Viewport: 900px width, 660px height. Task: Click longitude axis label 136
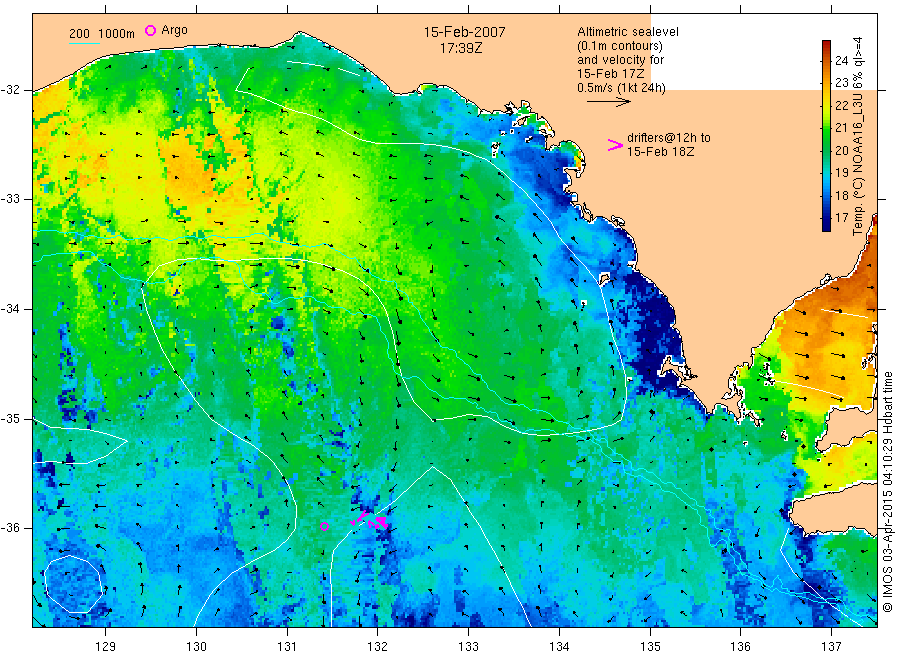pyautogui.click(x=740, y=647)
